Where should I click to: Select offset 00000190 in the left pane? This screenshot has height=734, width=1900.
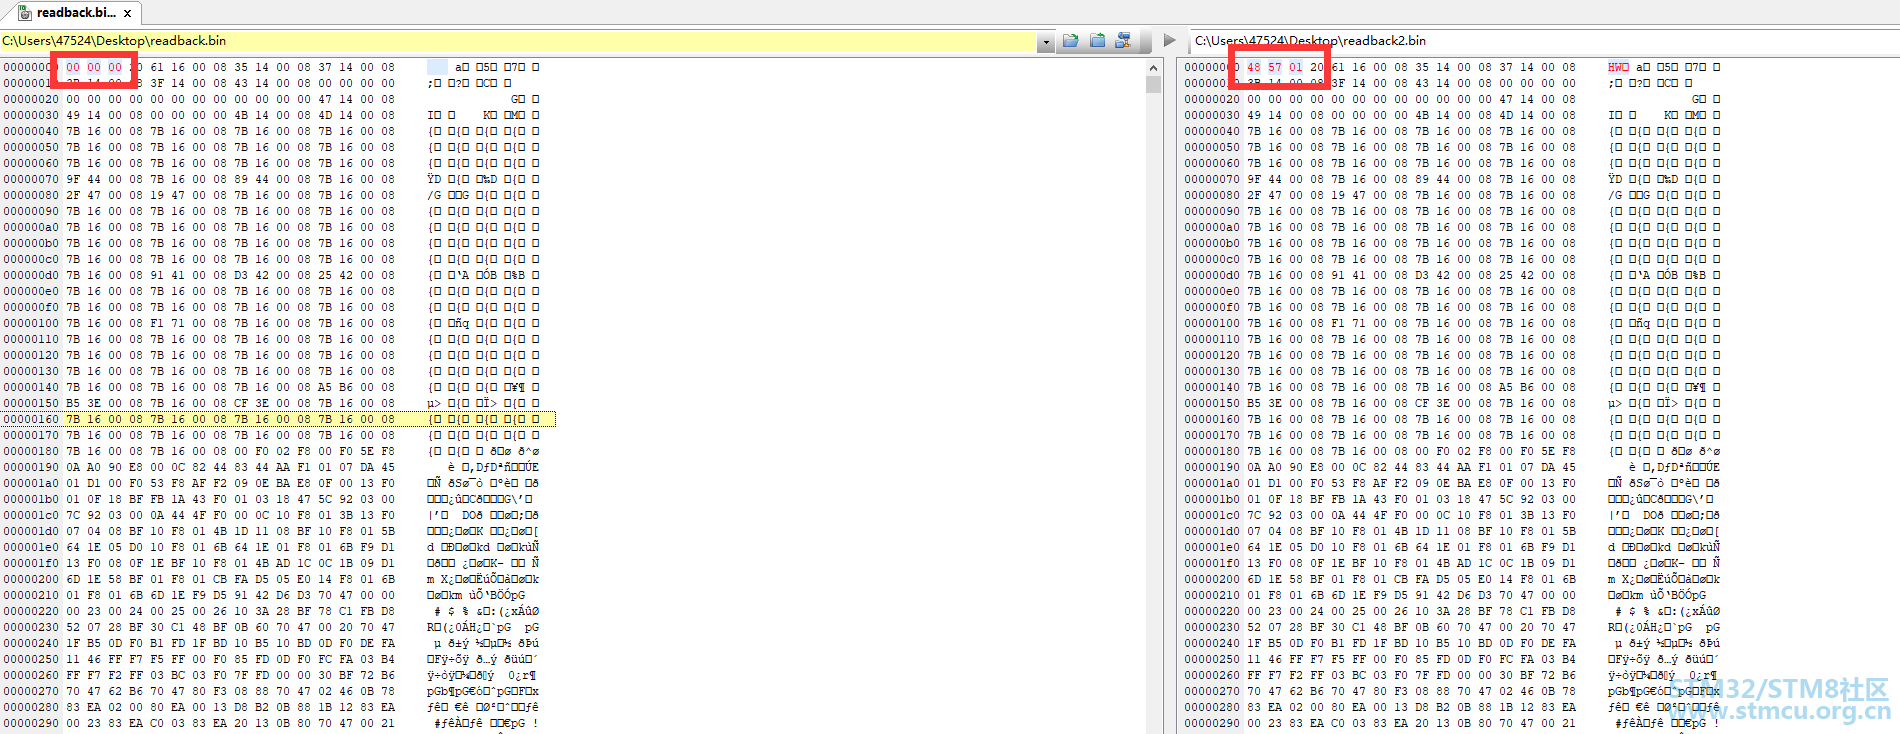pos(31,467)
